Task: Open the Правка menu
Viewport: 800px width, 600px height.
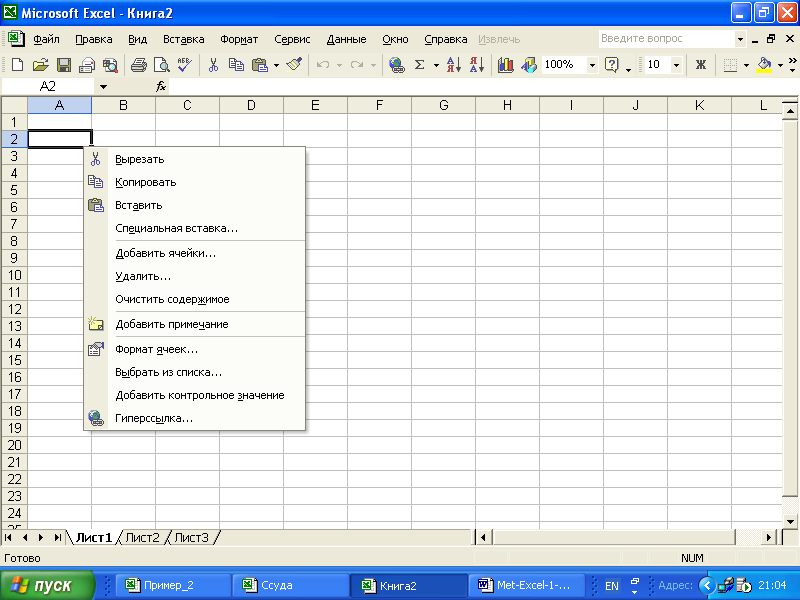Action: tap(94, 39)
